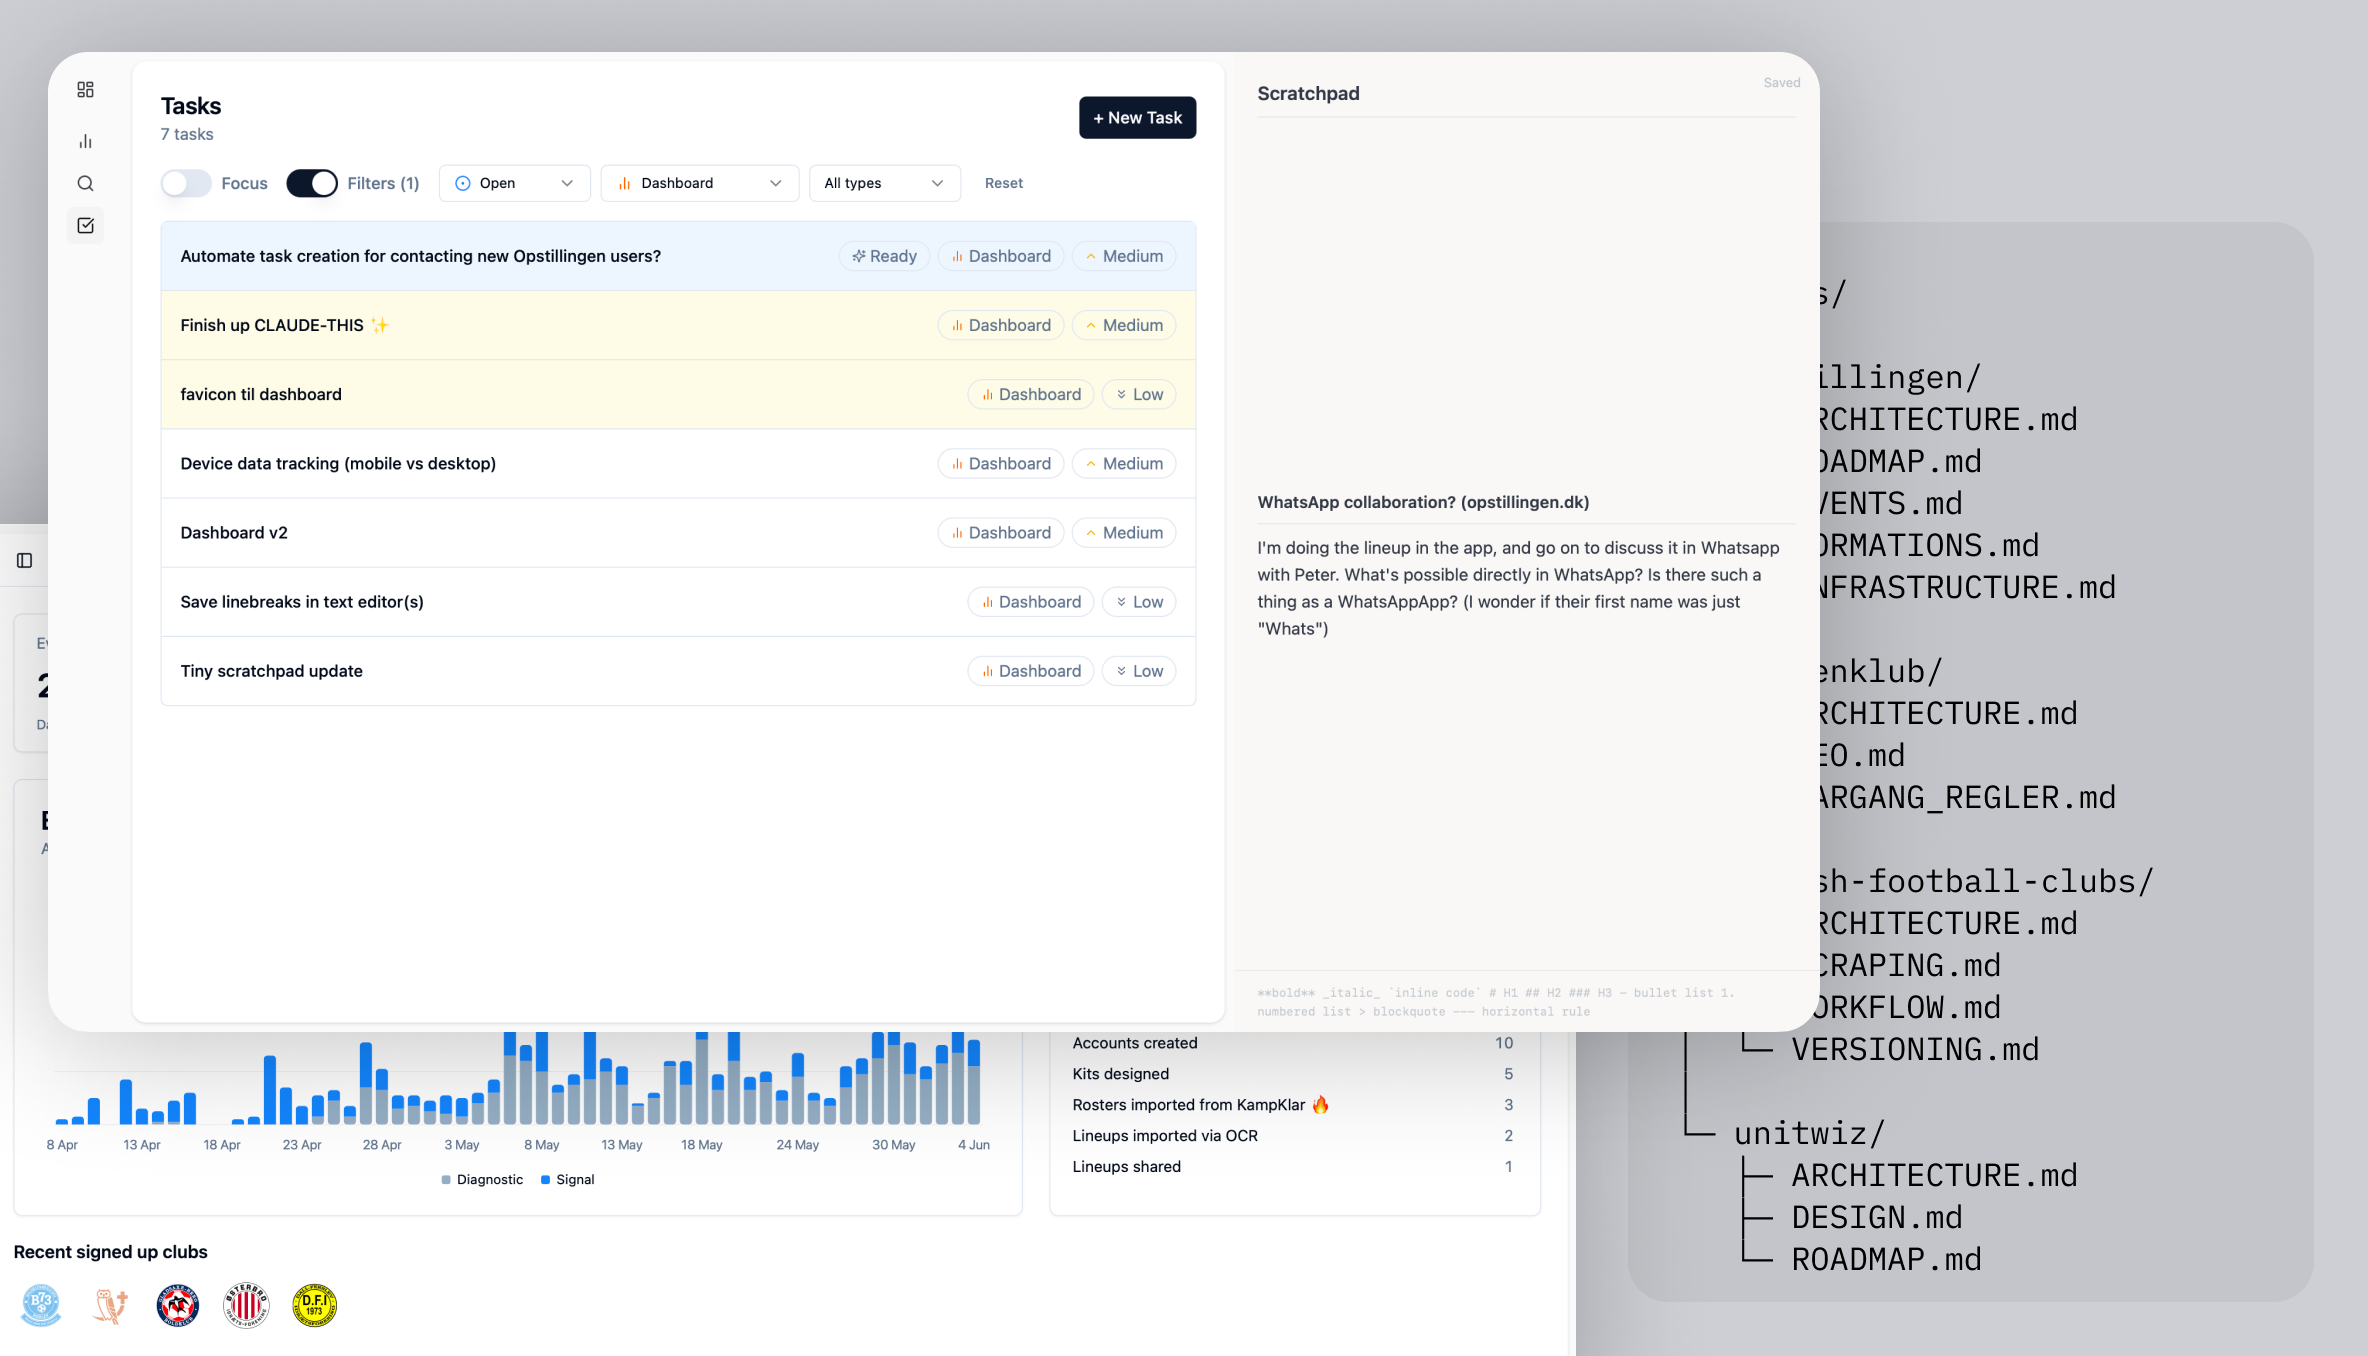Click sparkle emoji next to CLAUDE-THIS
Image resolution: width=2368 pixels, height=1356 pixels.
[x=380, y=325]
